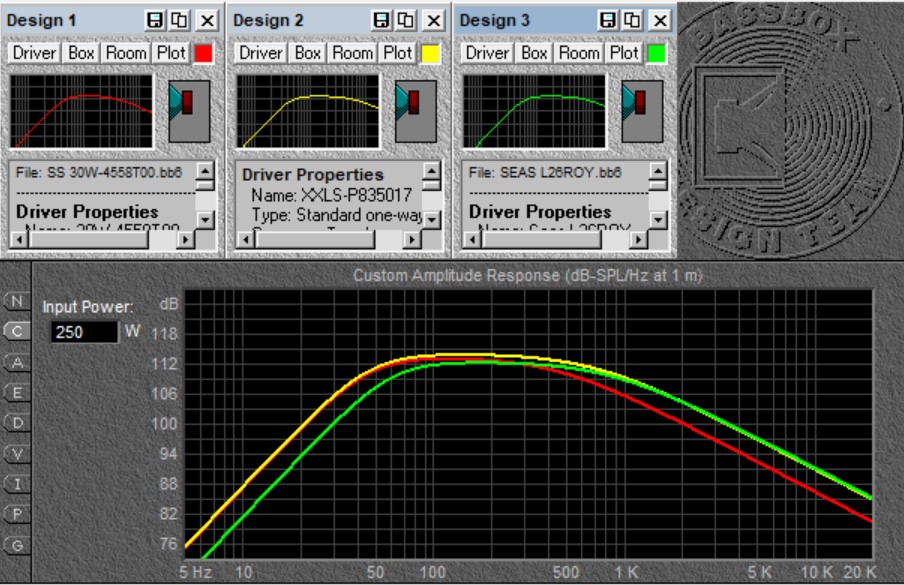Save Design 2 with the disk icon

[x=381, y=21]
